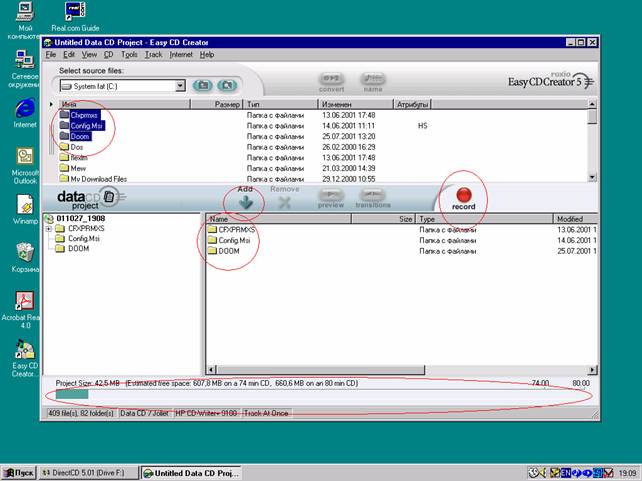Viewport: 642px width, 481px height.
Task: Open the Track menu
Action: click(x=153, y=54)
